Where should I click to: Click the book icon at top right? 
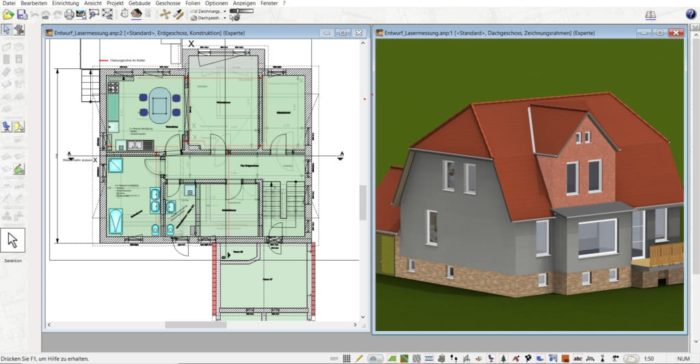(650, 15)
